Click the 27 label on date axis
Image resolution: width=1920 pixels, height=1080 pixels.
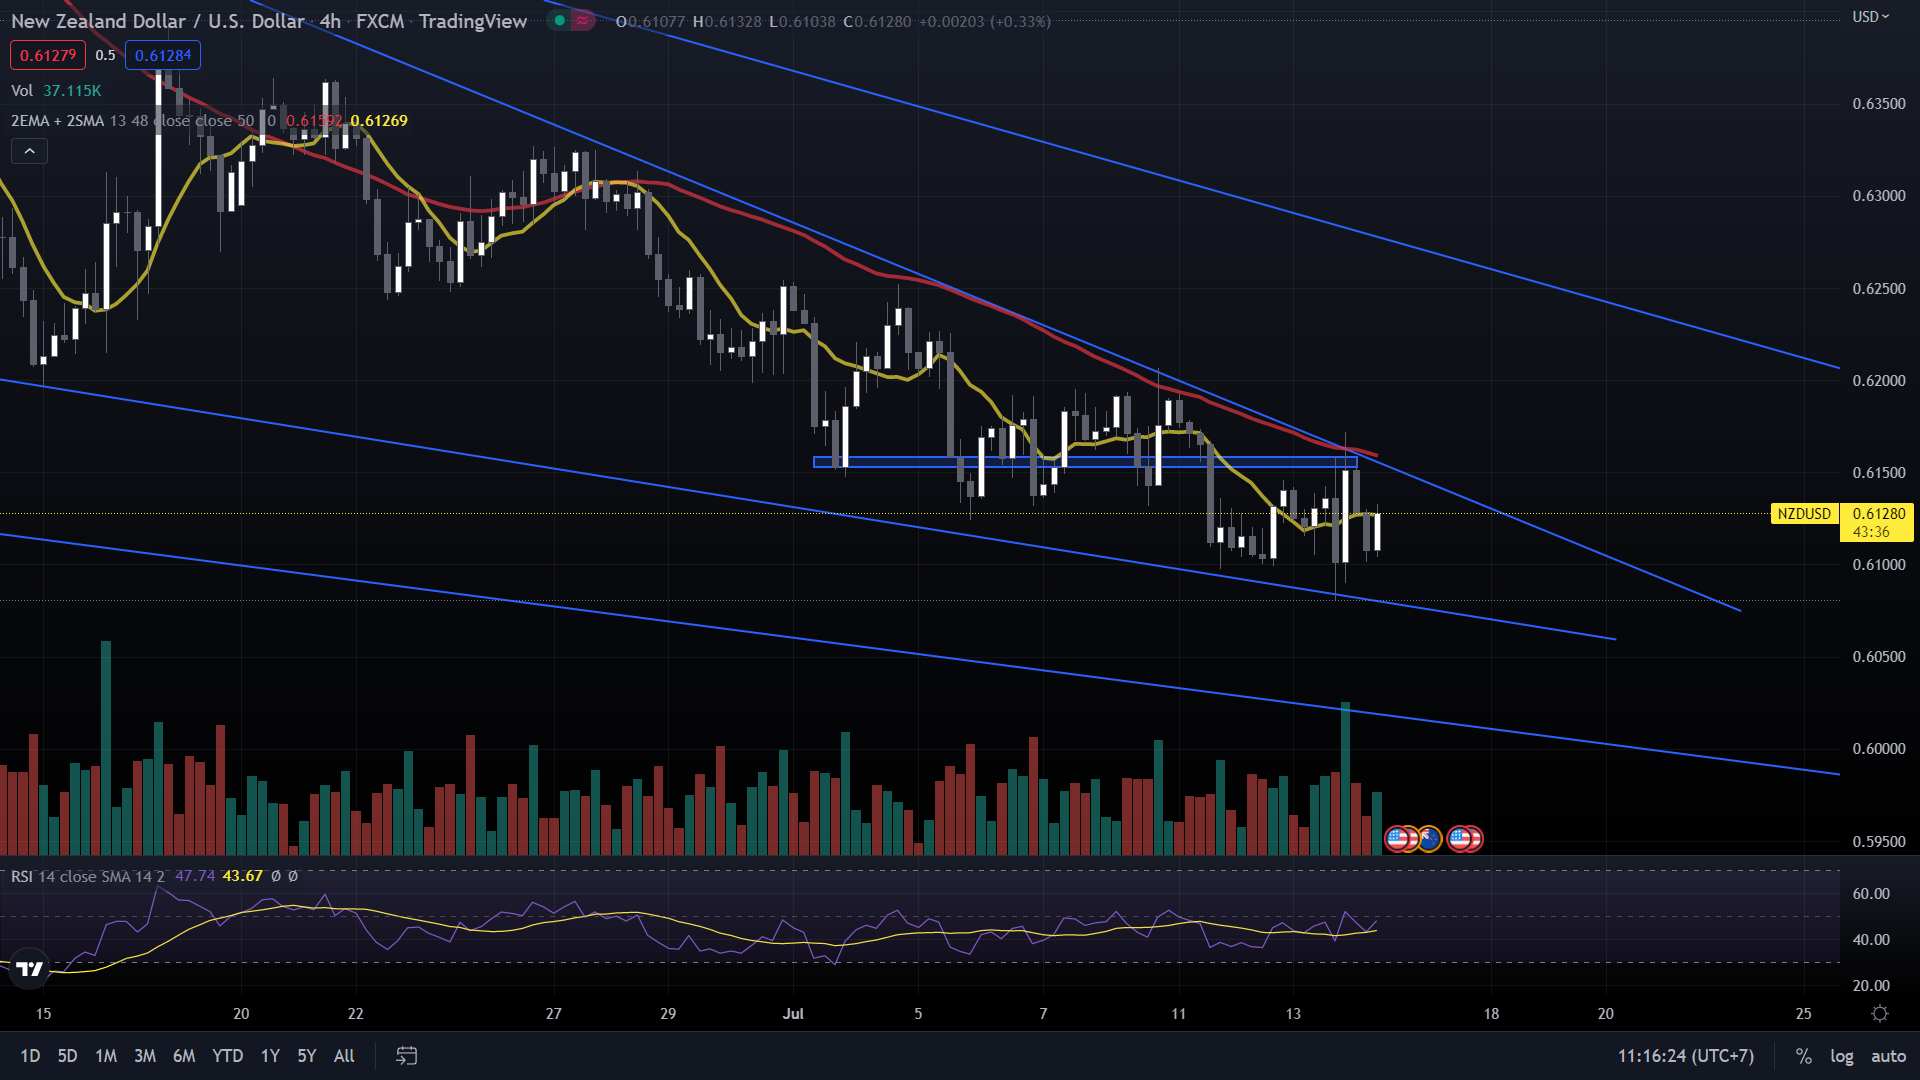tap(554, 1014)
